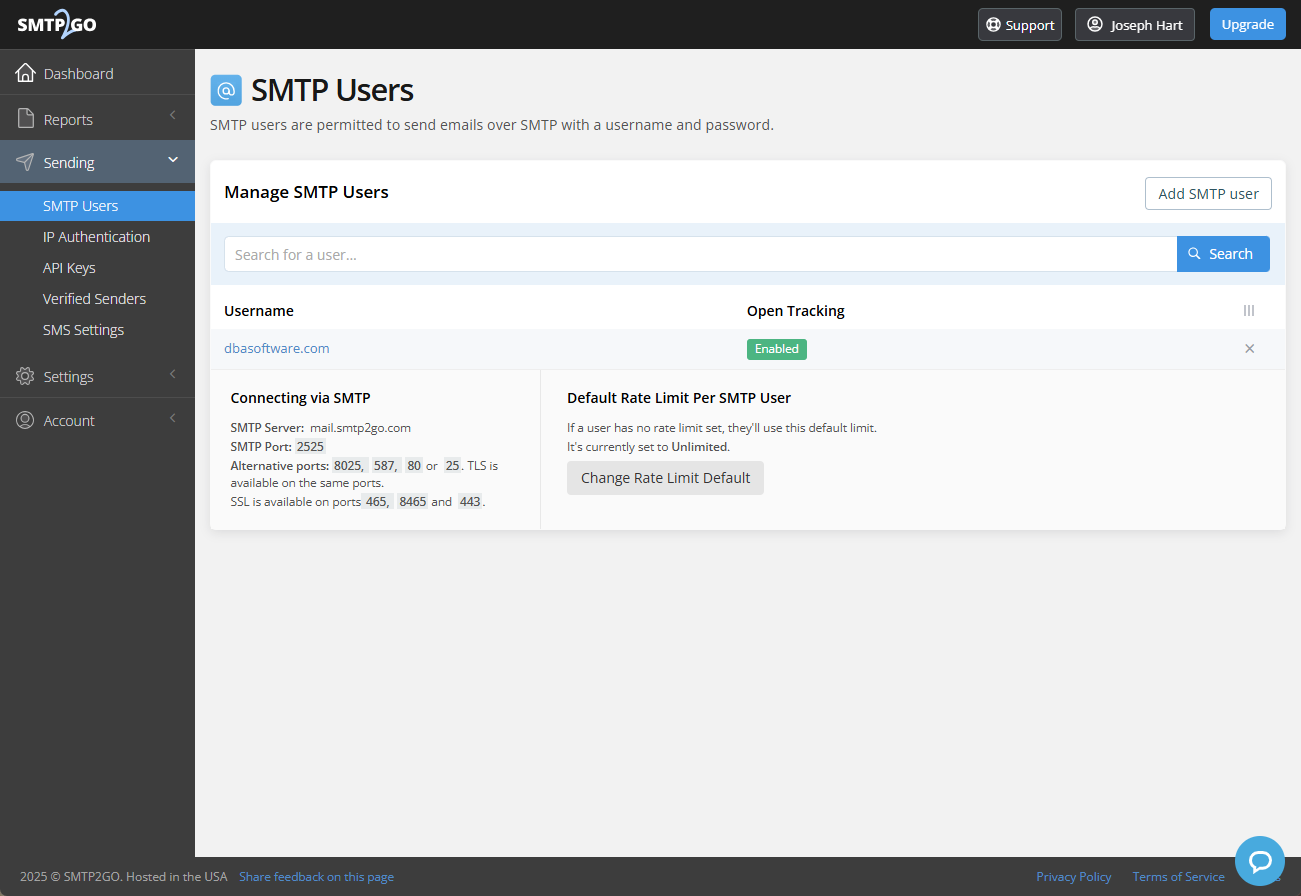1301x896 pixels.
Task: Click the SMTP port 2525 value
Action: point(310,447)
